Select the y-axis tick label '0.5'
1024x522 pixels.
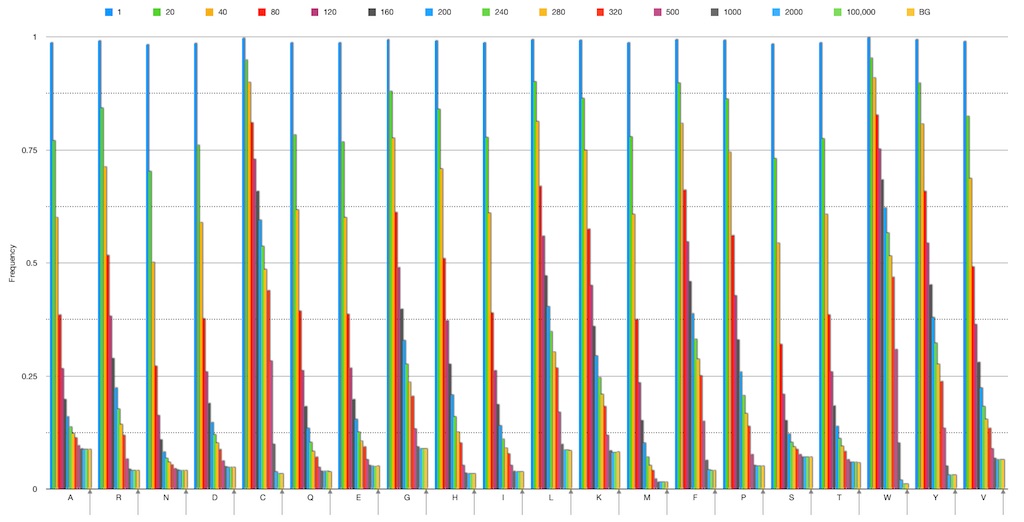coord(31,263)
